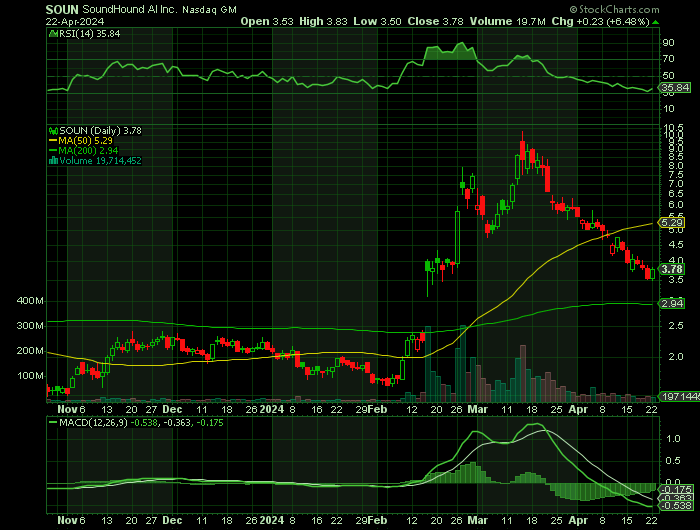
Task: Click the 2.94 MA(200) tag on the right axis
Action: (x=671, y=304)
